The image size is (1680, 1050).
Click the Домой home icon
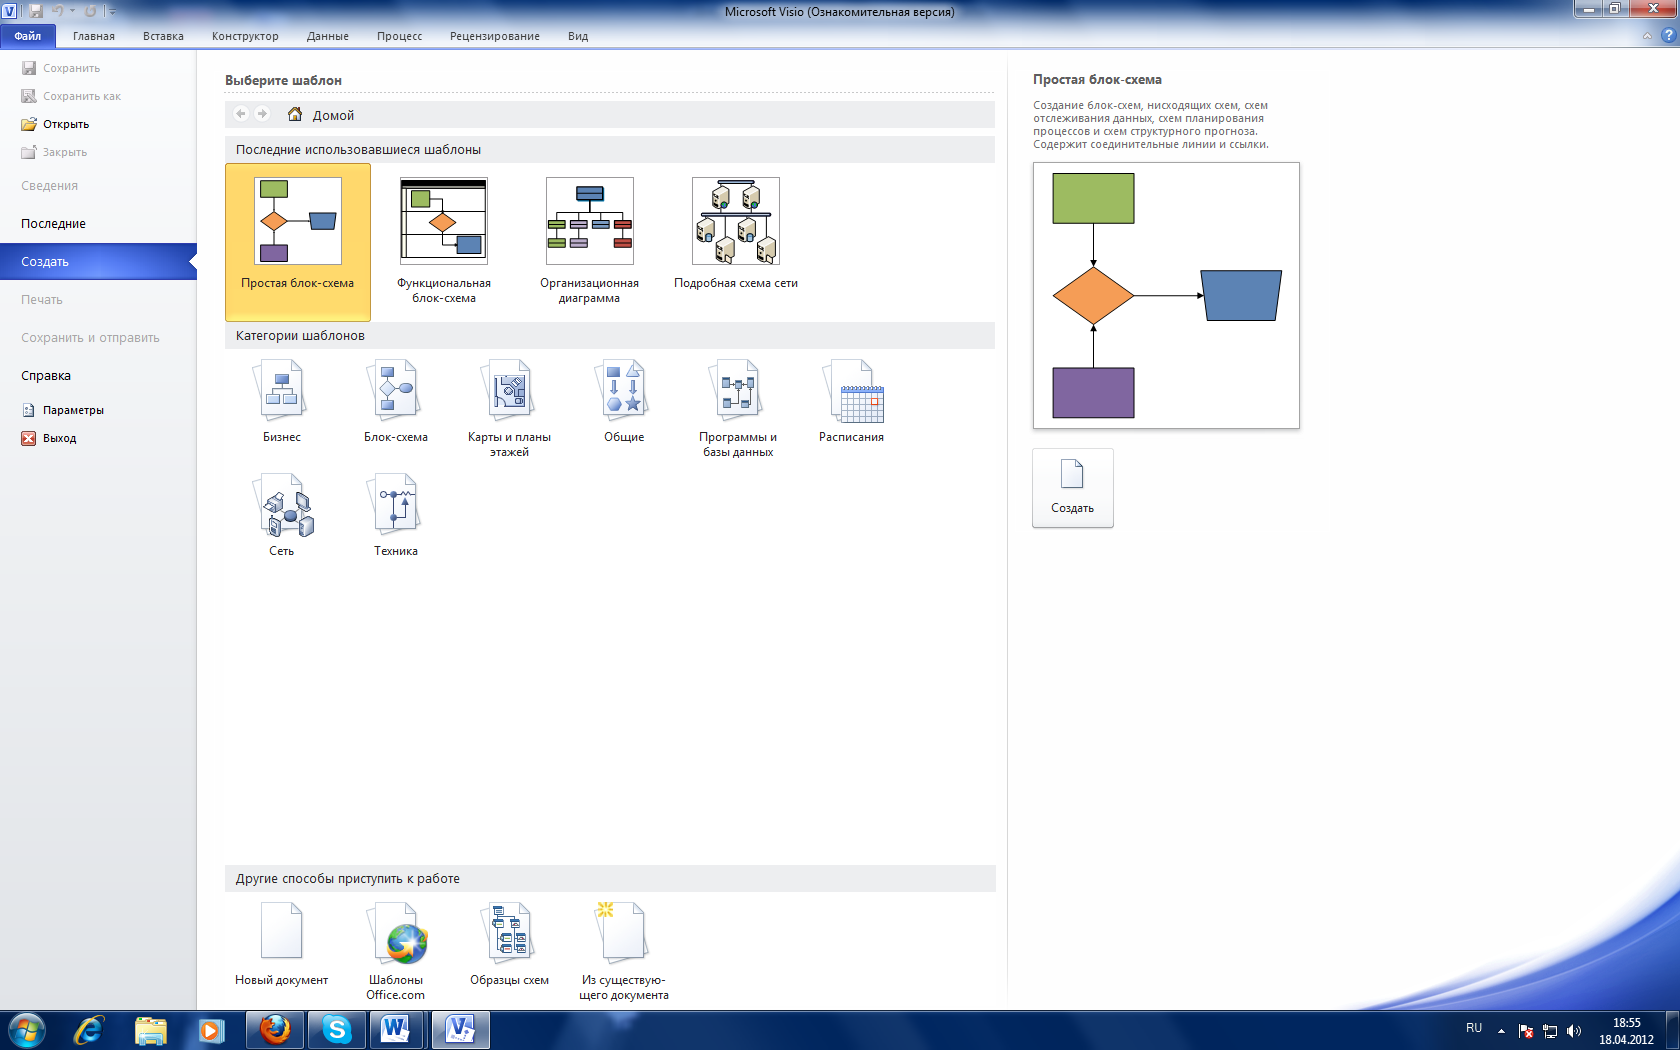pyautogui.click(x=295, y=114)
